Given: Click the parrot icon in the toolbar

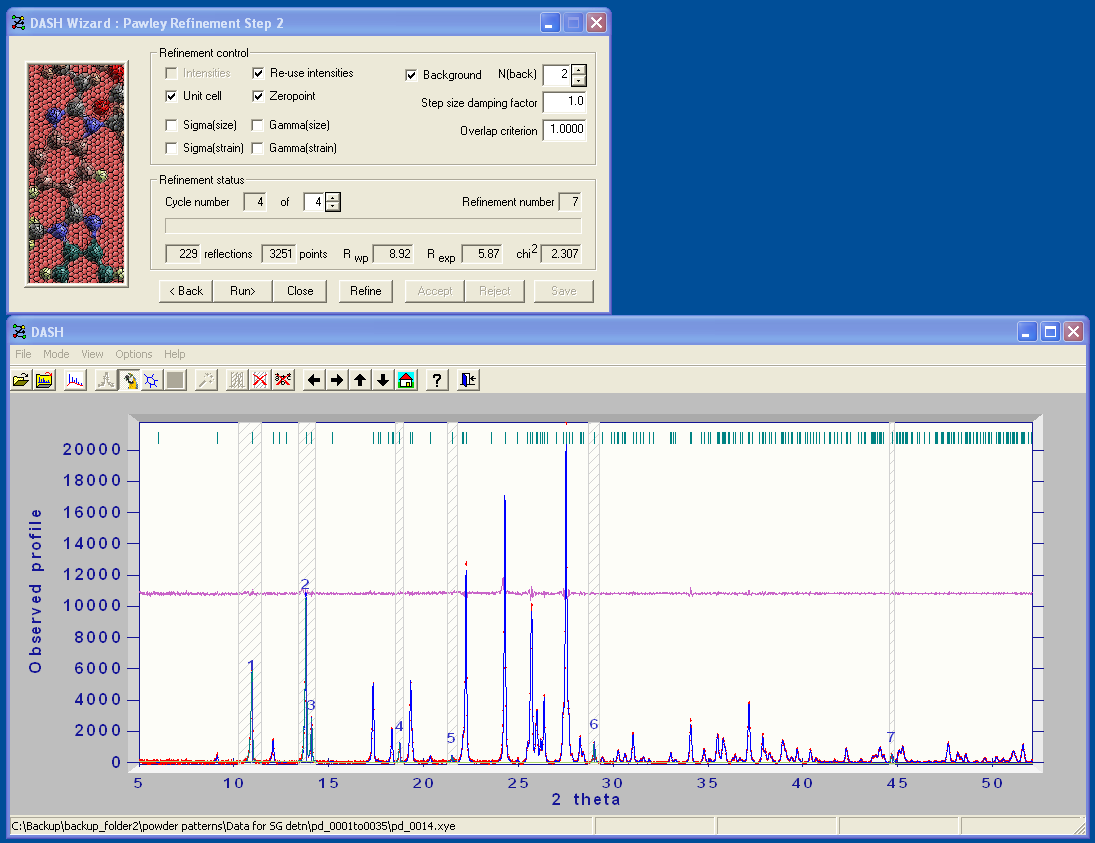Looking at the screenshot, I should (x=129, y=380).
